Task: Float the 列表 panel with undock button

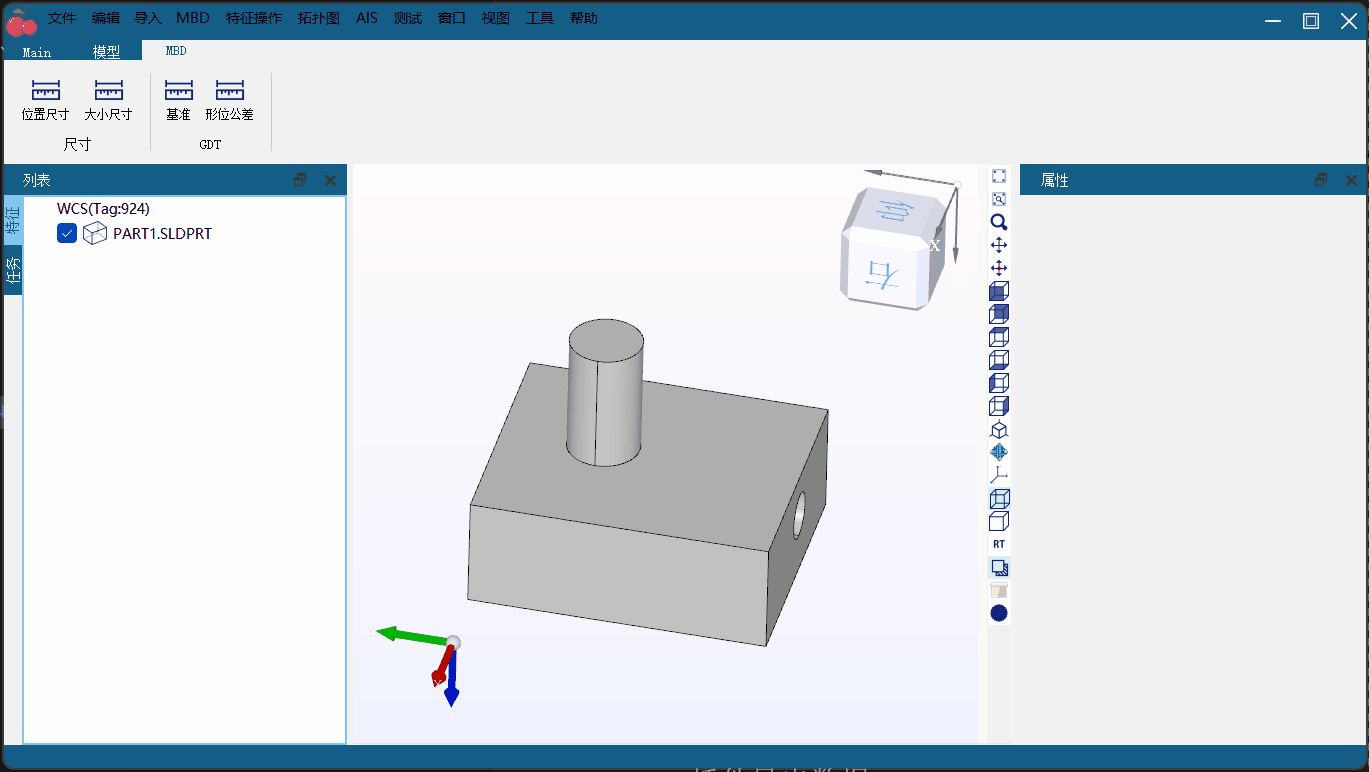Action: pos(300,180)
